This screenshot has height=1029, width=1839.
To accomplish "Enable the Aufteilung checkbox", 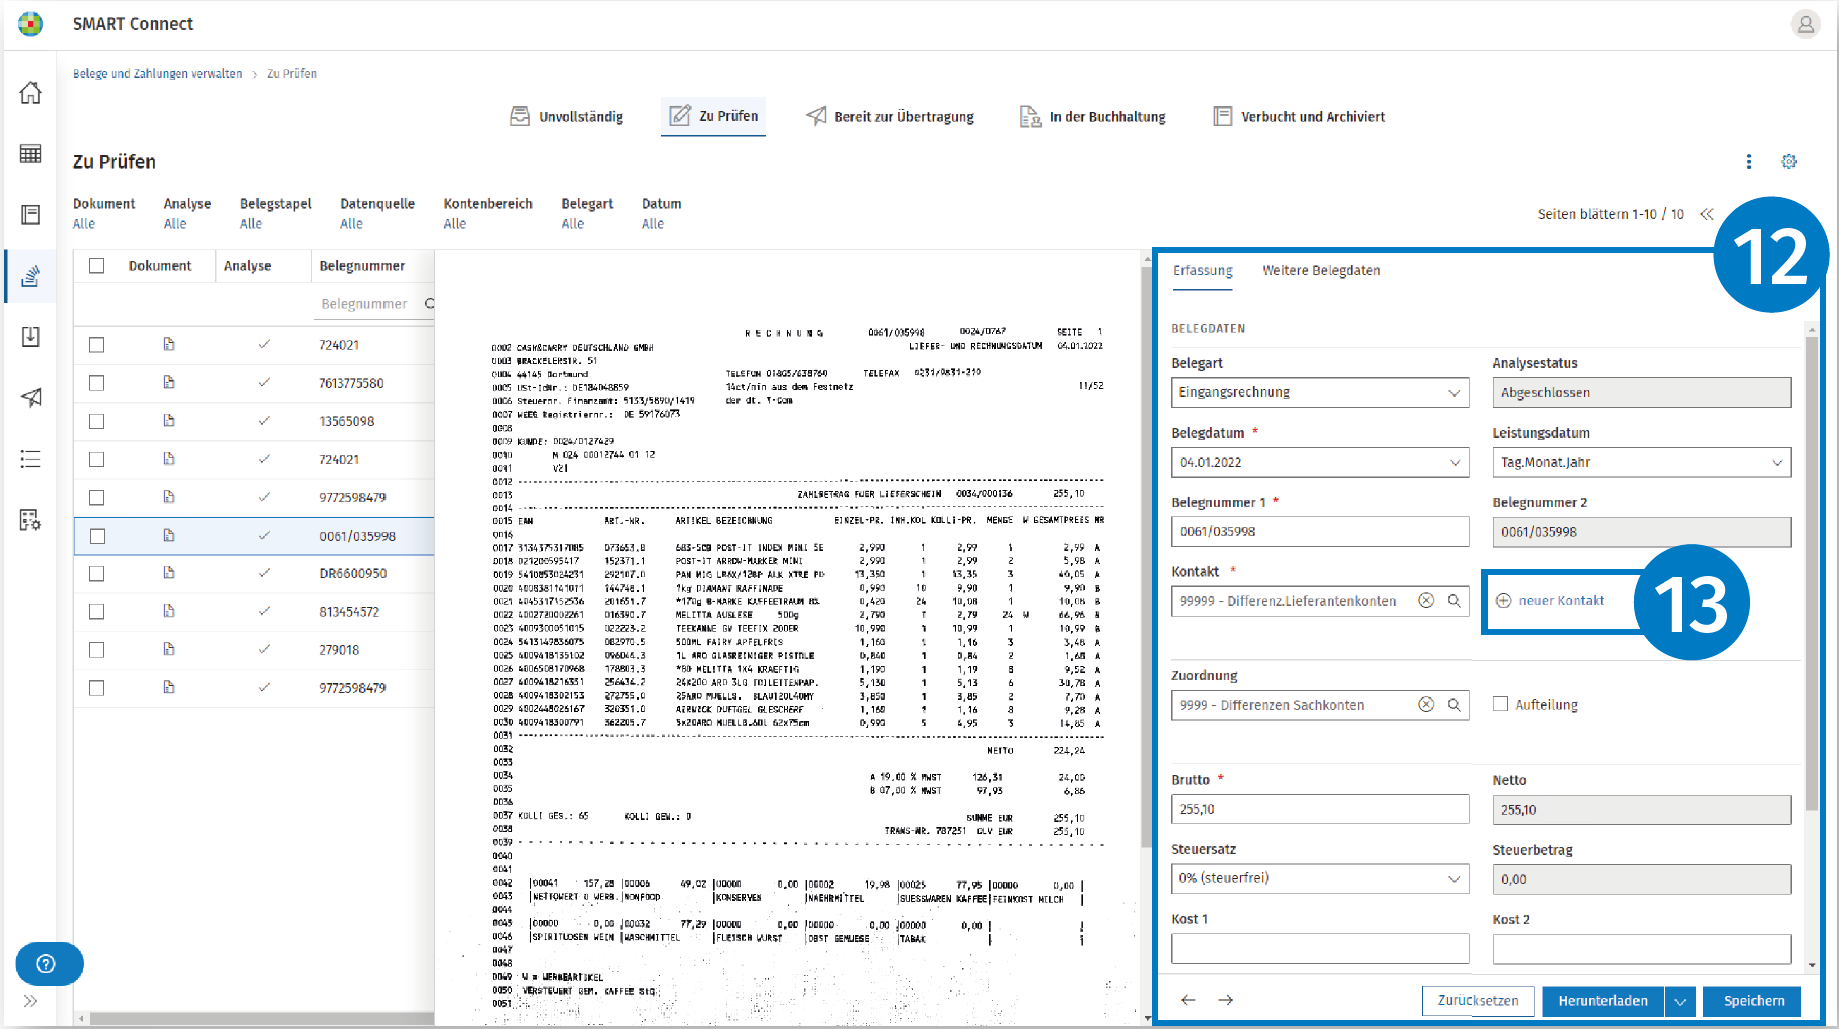I will 1501,704.
